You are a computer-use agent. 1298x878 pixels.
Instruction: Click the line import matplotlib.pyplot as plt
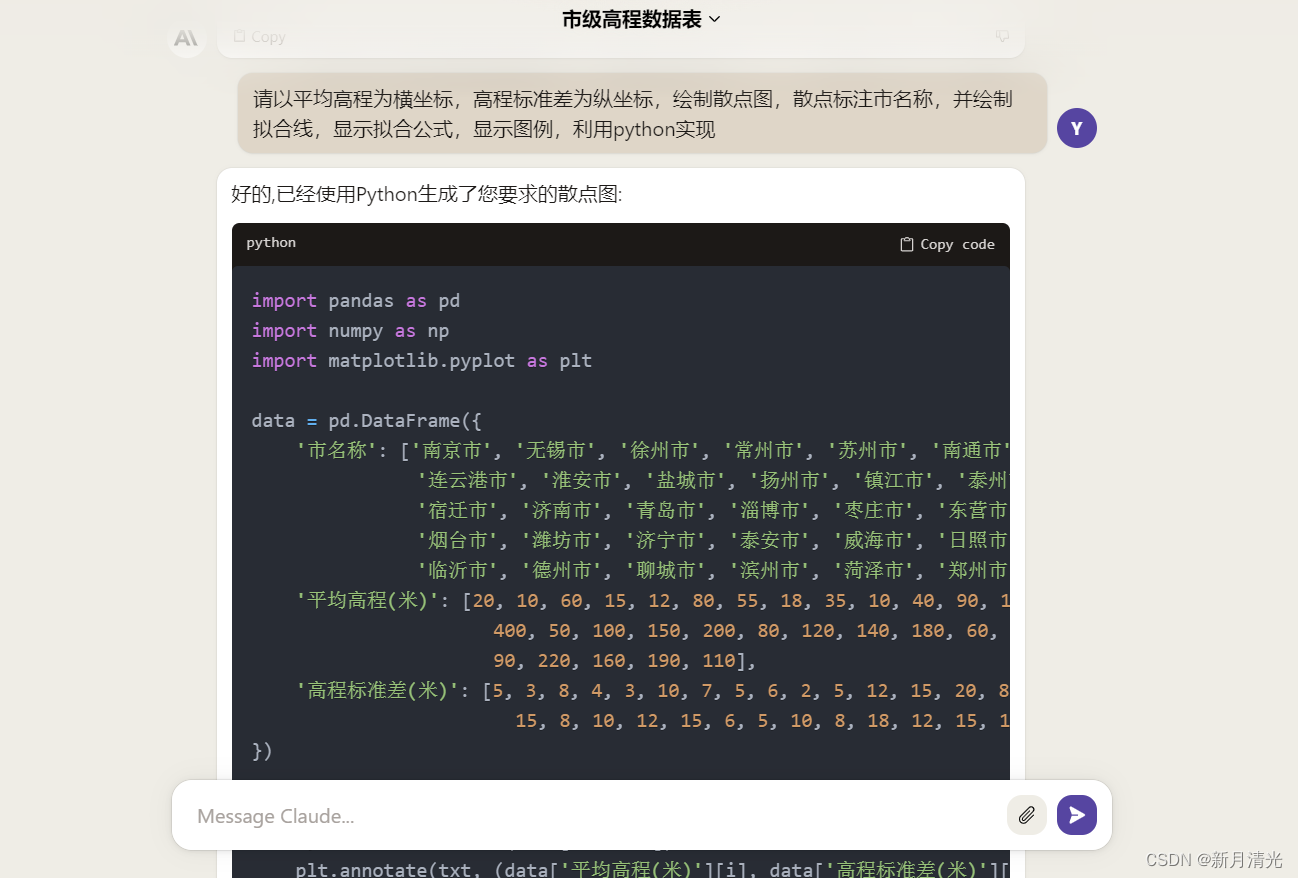pos(421,361)
